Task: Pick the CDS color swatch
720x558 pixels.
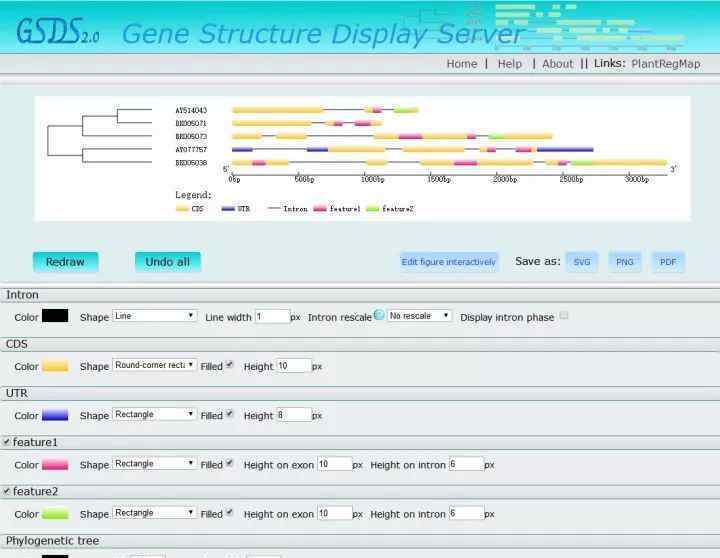Action: coord(55,366)
